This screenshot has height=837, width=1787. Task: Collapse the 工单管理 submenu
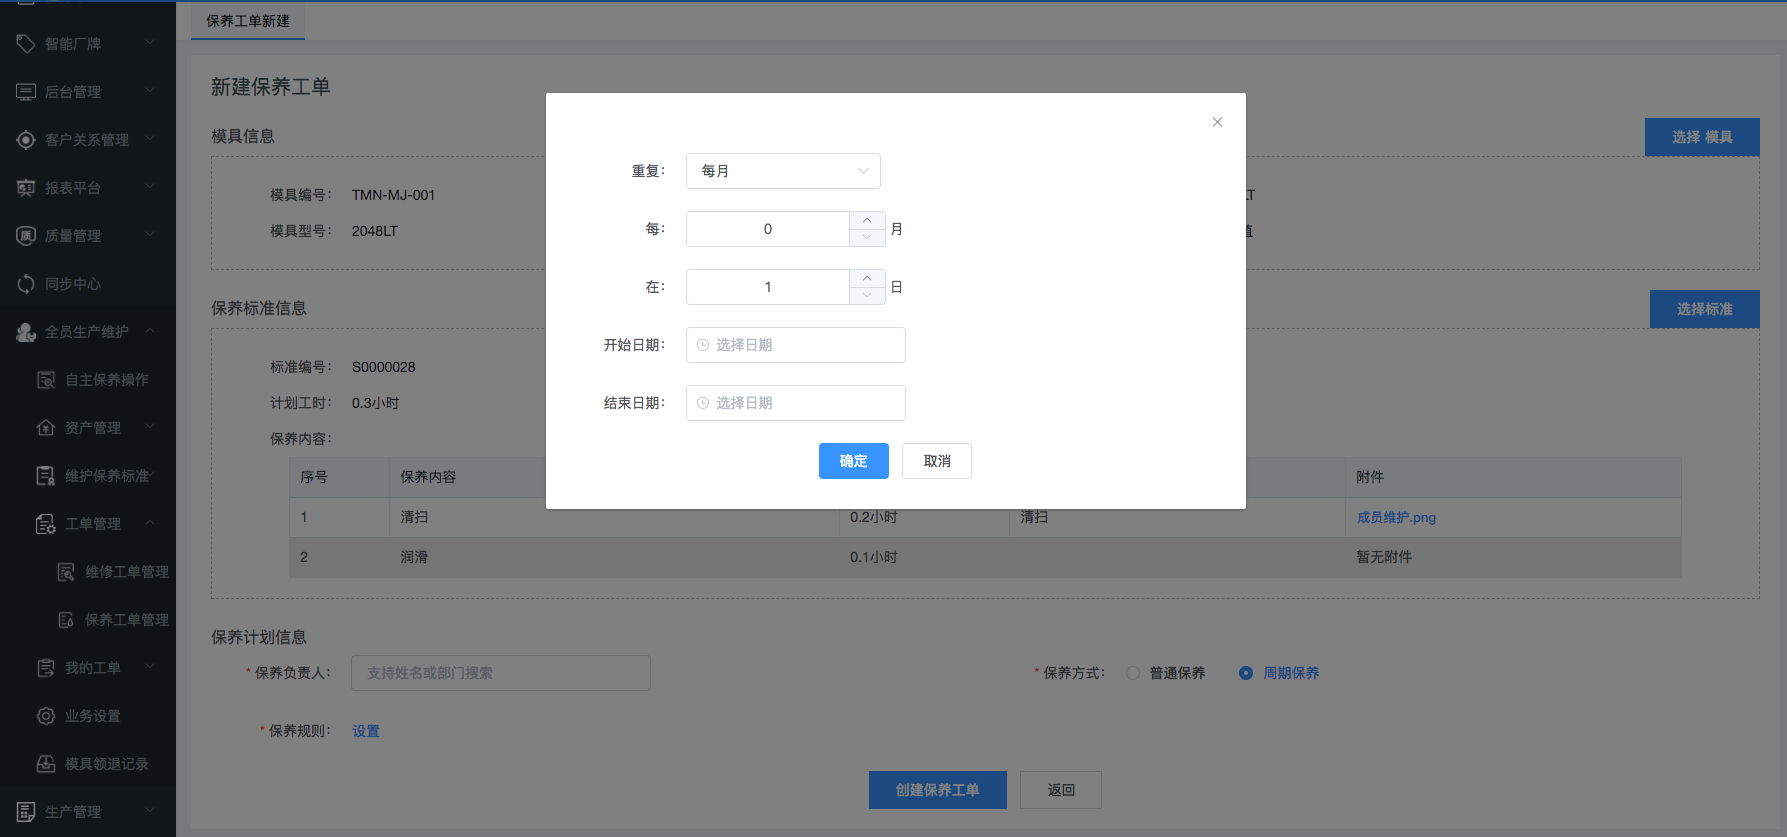coord(150,523)
